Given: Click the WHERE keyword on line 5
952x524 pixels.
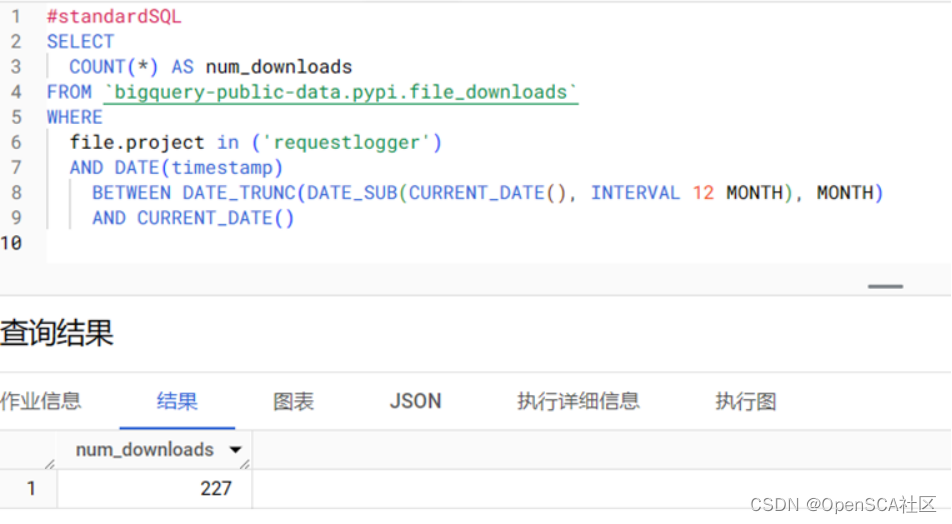Looking at the screenshot, I should (75, 117).
